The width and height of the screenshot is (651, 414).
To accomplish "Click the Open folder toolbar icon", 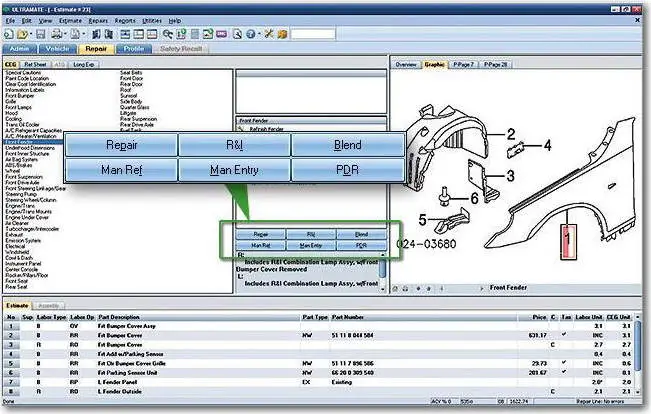I will click(x=22, y=34).
